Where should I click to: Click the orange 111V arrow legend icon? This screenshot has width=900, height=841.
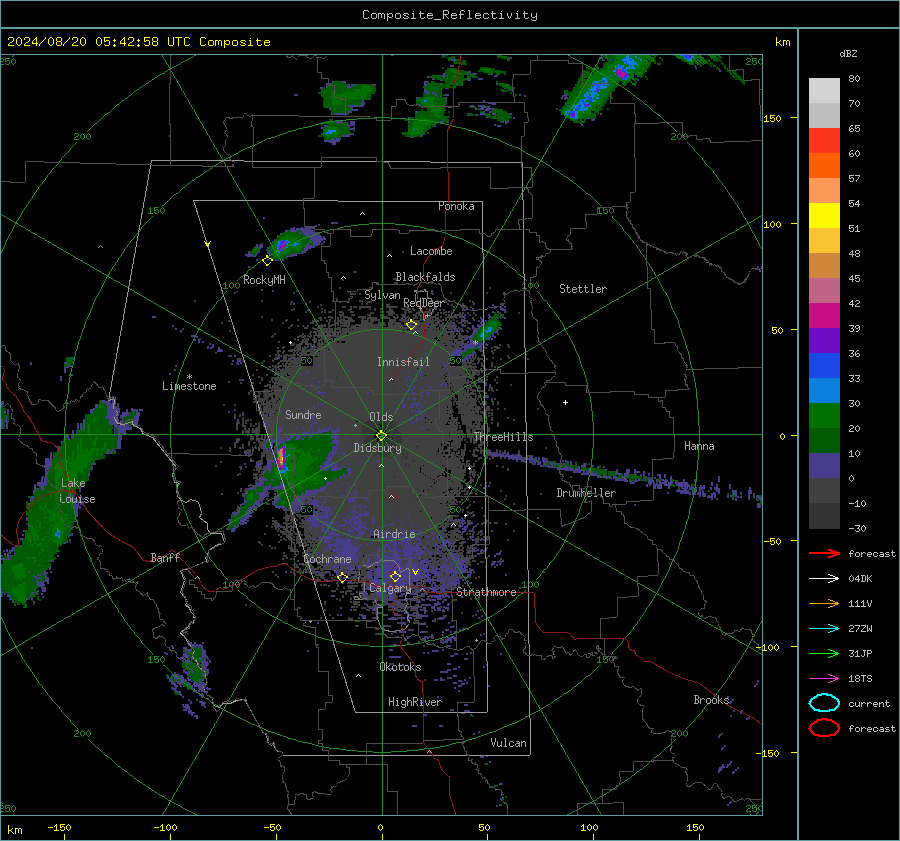point(824,603)
